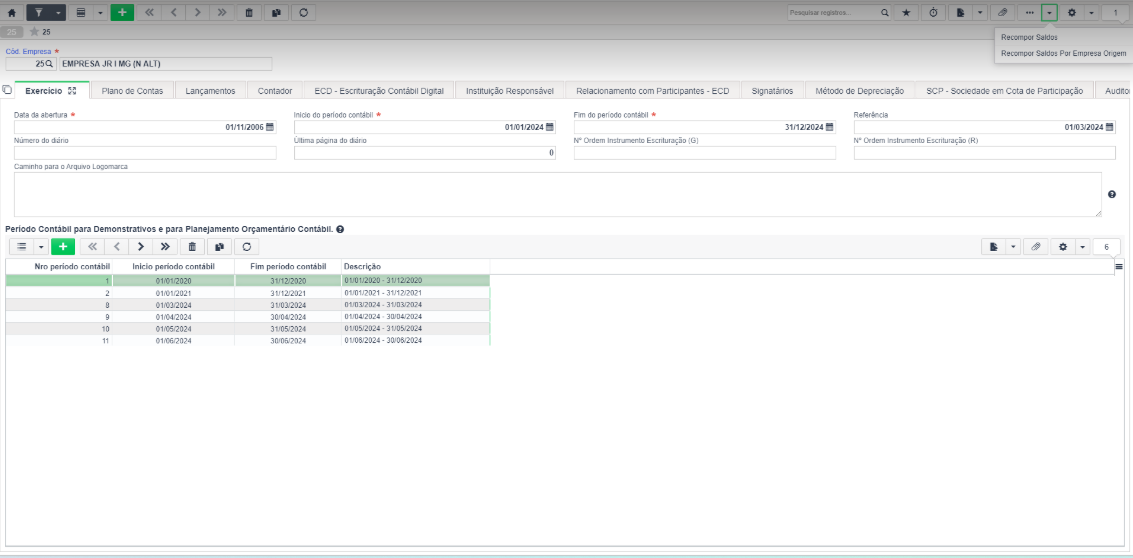
Task: Click the tabs layout icon left of Exercício
Action: [x=7, y=90]
